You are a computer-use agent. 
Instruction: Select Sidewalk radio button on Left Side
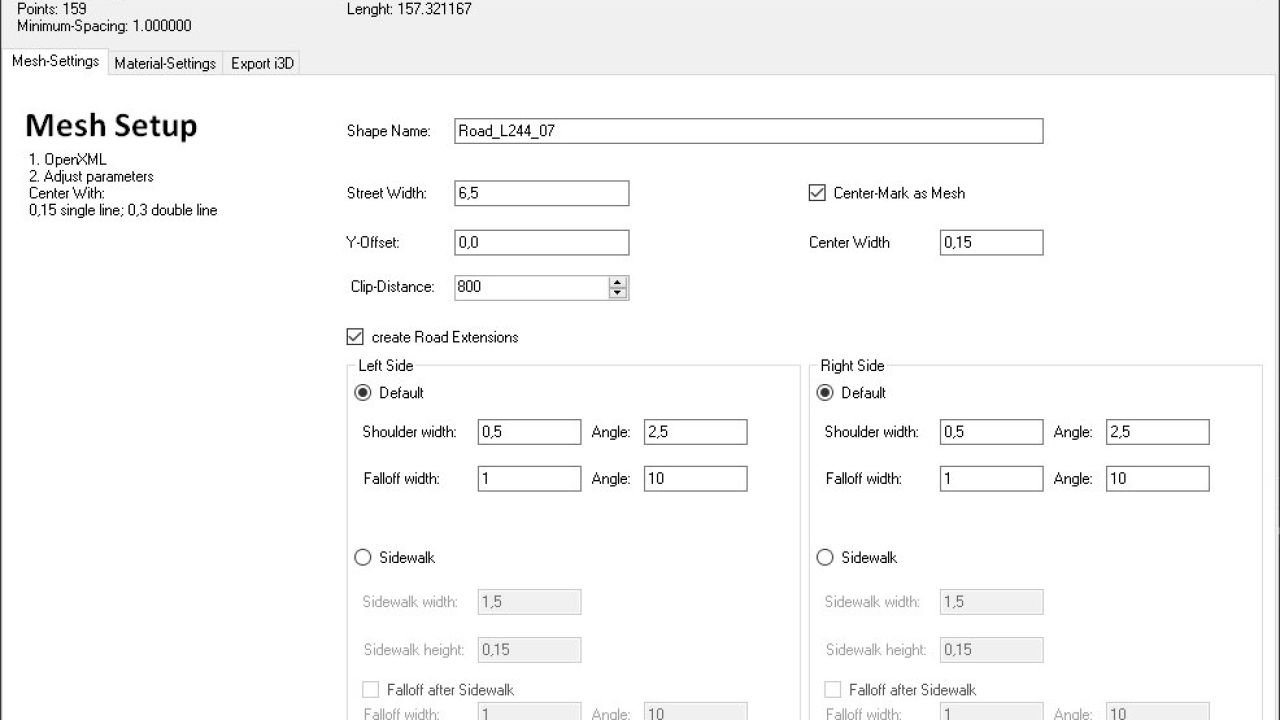(363, 557)
